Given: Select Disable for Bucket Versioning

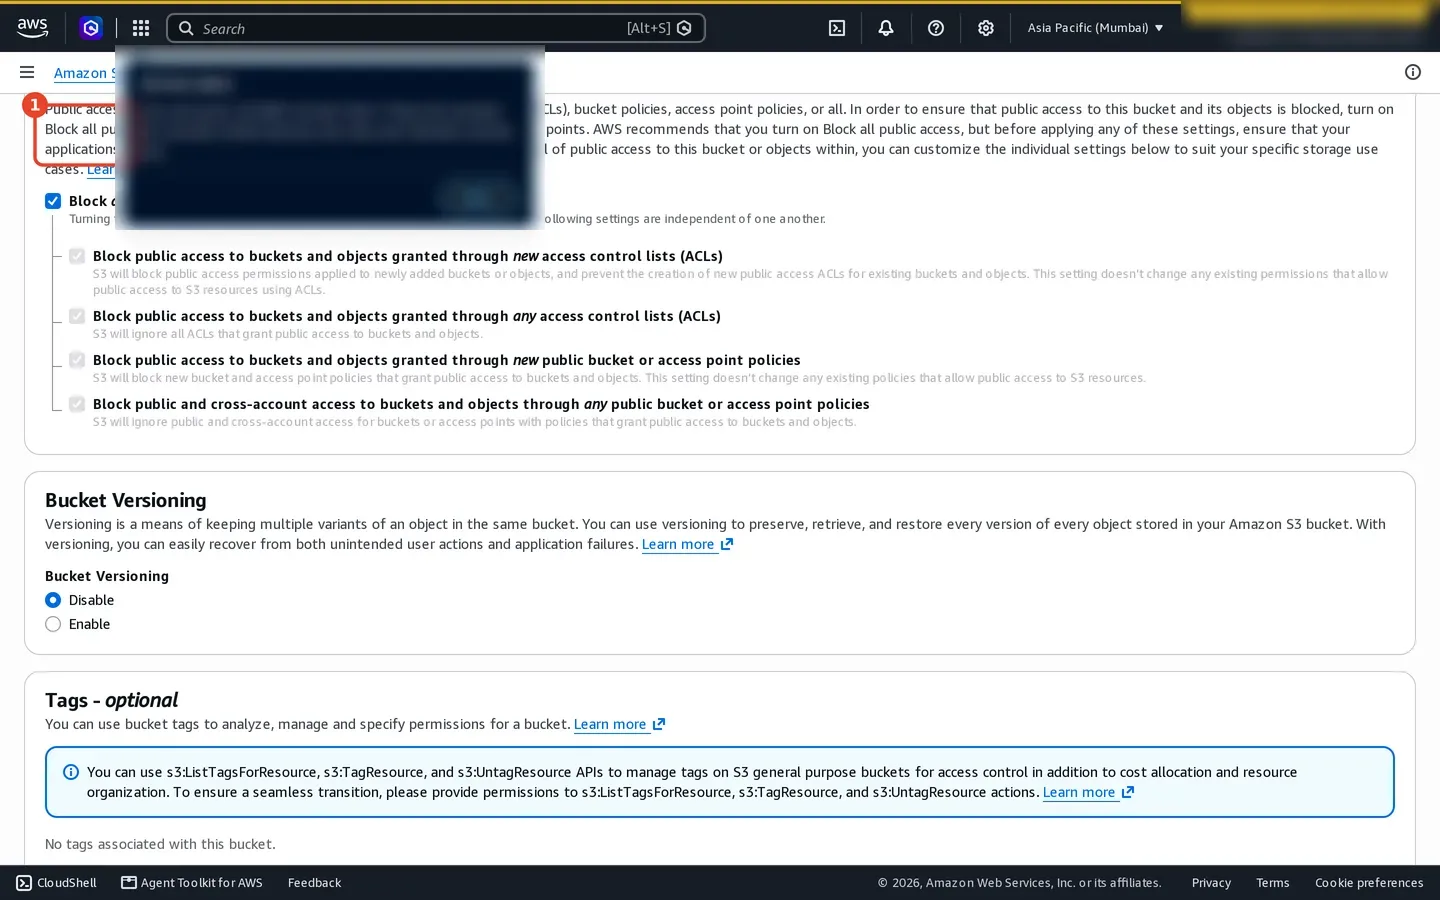Looking at the screenshot, I should (53, 600).
